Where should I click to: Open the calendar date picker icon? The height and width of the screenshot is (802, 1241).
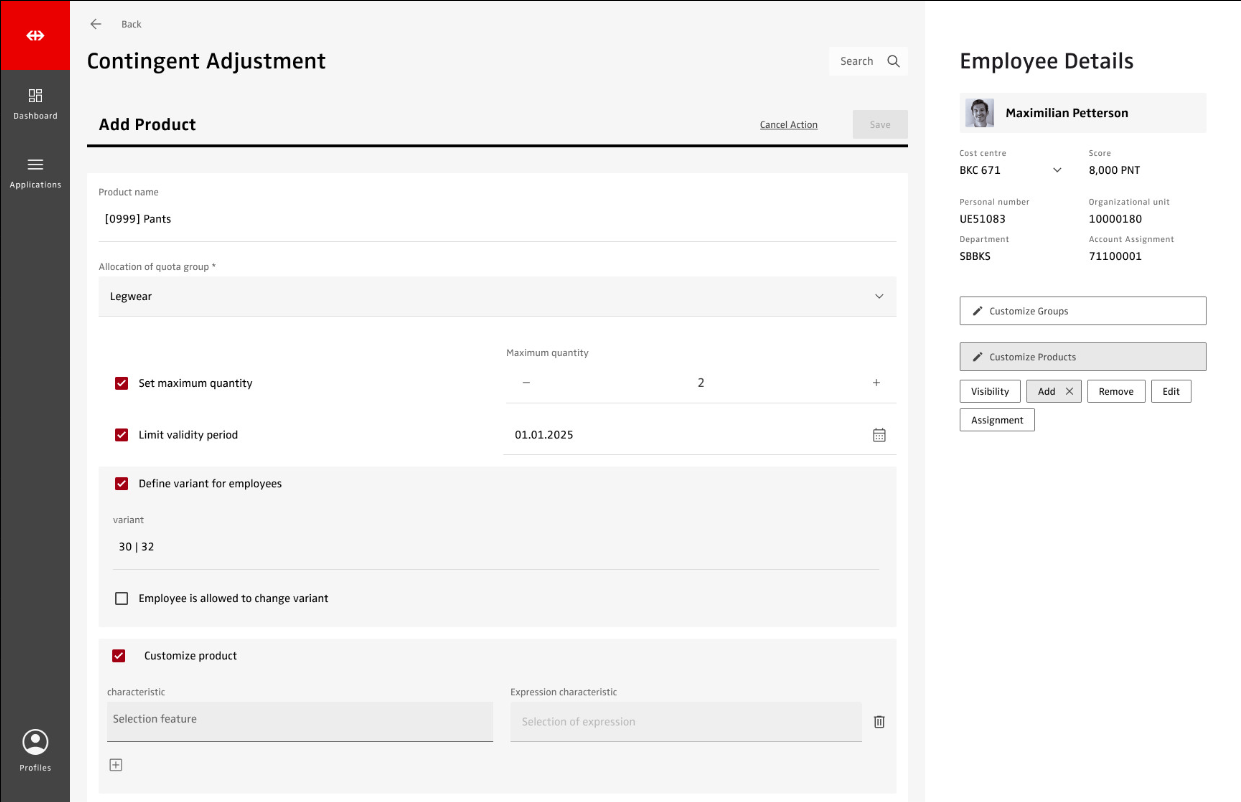point(879,435)
